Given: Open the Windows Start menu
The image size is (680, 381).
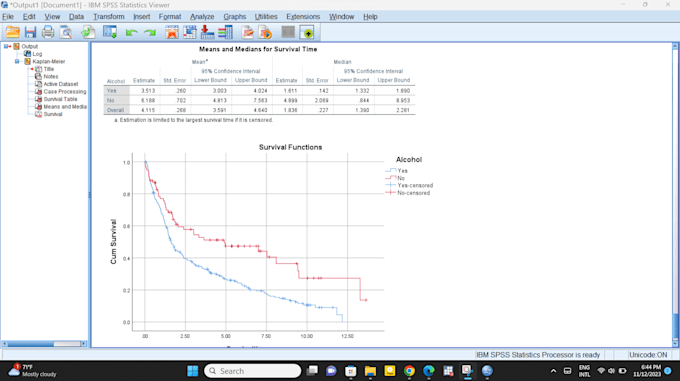Looking at the screenshot, I should click(193, 371).
